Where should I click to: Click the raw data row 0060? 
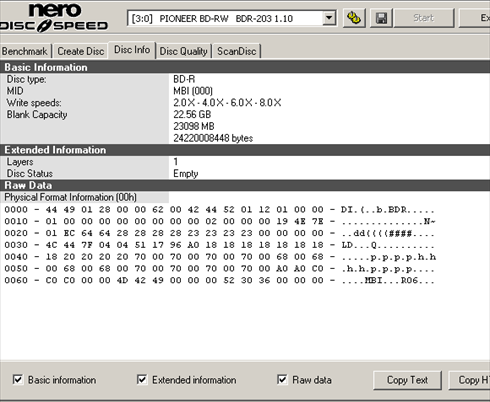219,280
